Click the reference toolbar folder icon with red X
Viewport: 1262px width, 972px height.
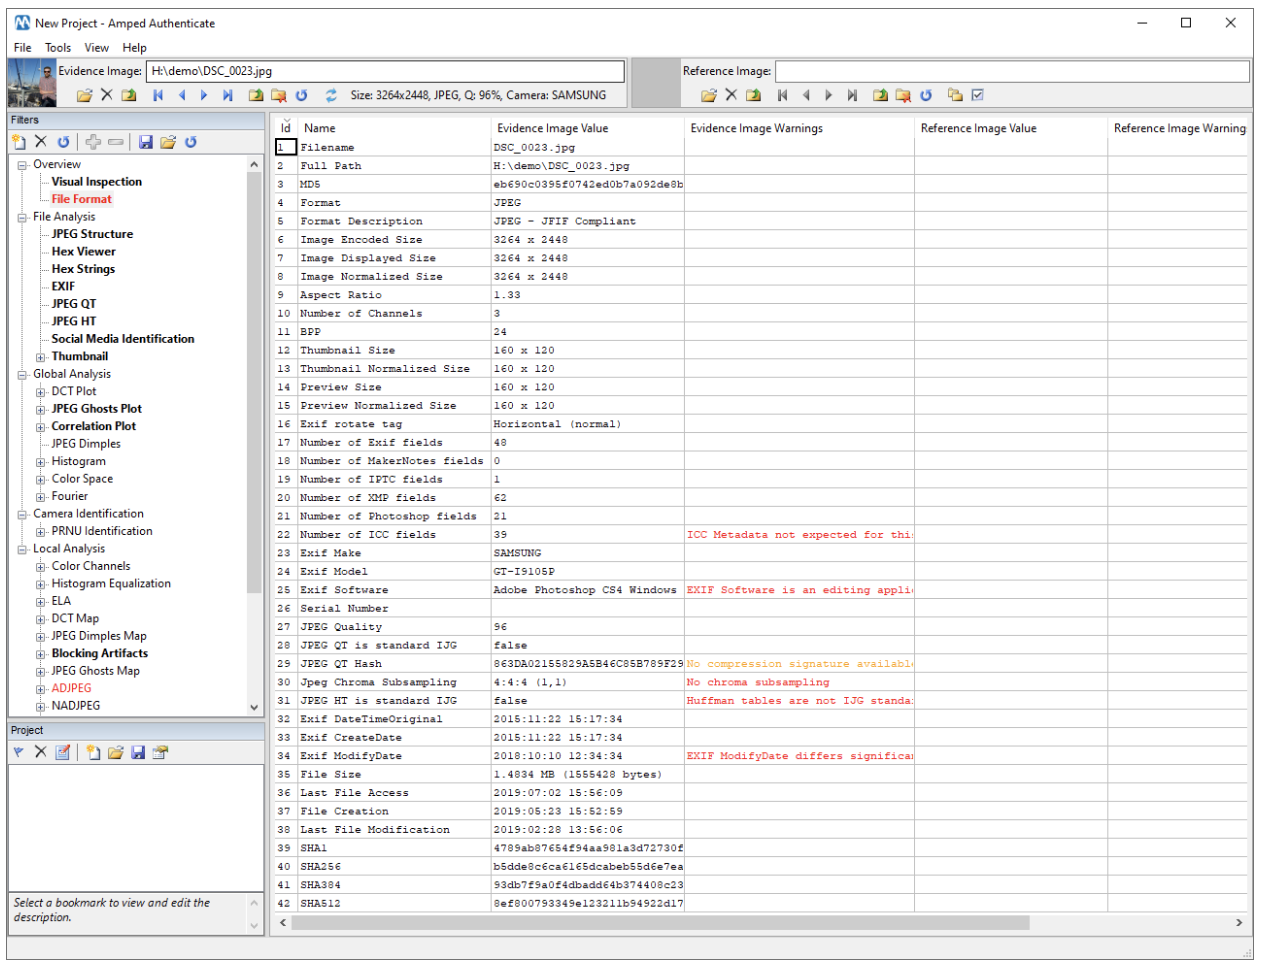[903, 95]
